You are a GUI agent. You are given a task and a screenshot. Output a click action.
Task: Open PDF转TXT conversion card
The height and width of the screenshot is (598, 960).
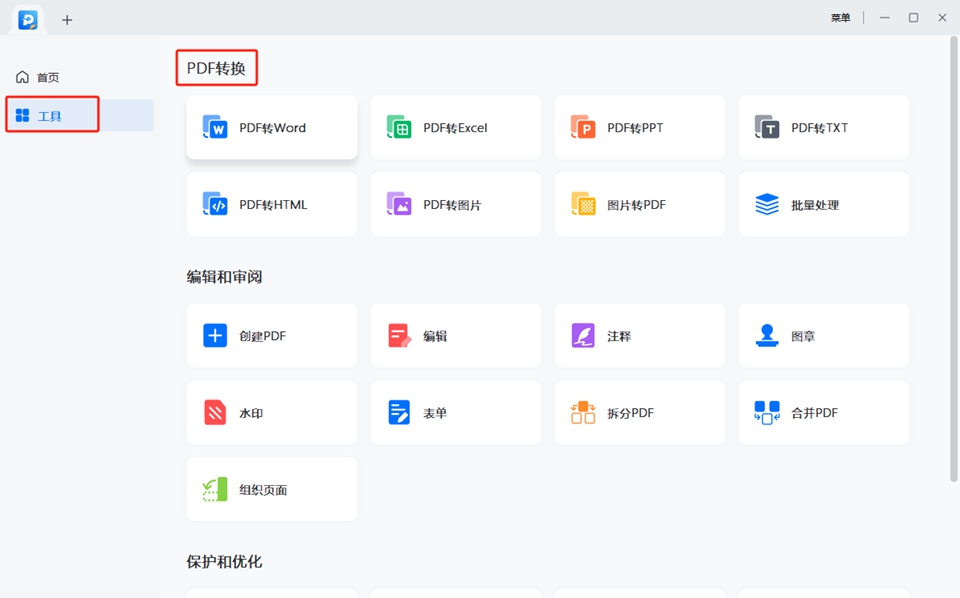click(x=823, y=127)
